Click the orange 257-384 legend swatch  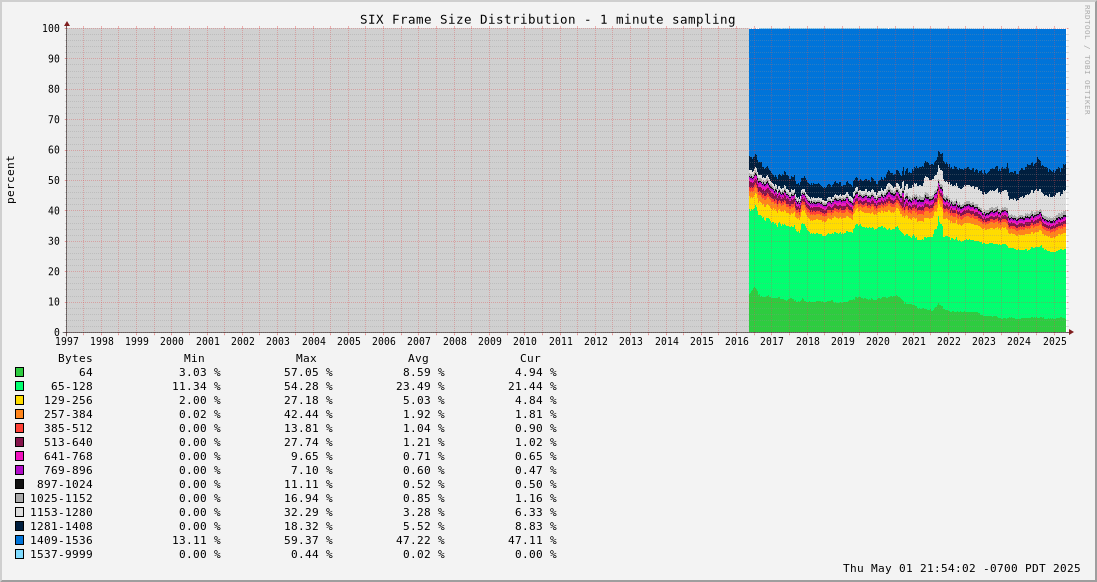point(20,414)
